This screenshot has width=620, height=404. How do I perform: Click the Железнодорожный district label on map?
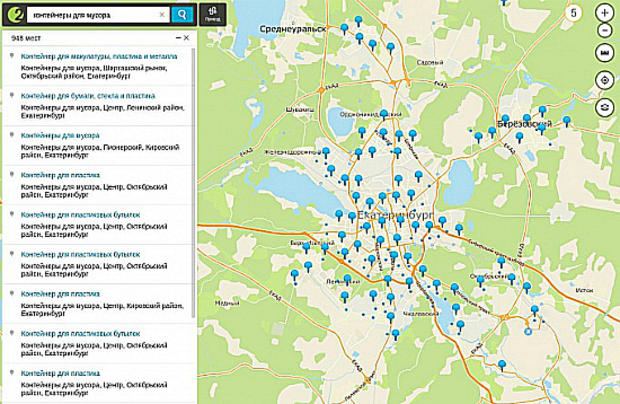[292, 152]
